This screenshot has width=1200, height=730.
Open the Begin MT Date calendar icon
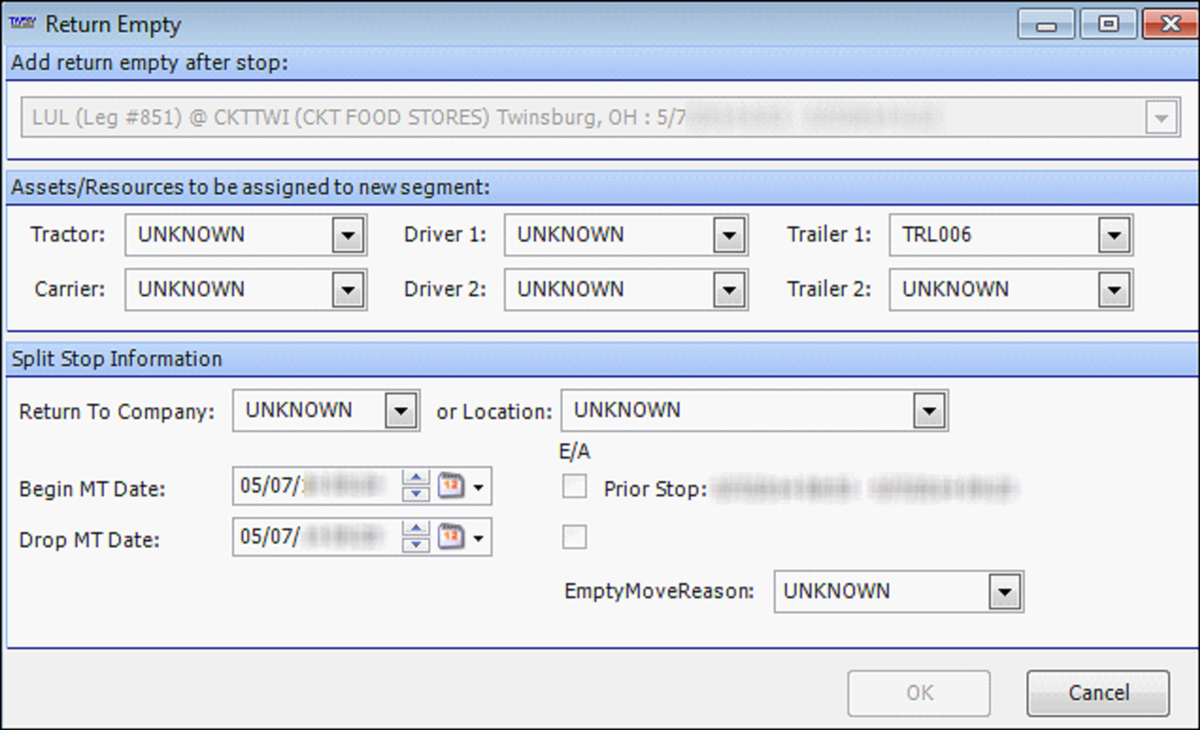click(449, 487)
